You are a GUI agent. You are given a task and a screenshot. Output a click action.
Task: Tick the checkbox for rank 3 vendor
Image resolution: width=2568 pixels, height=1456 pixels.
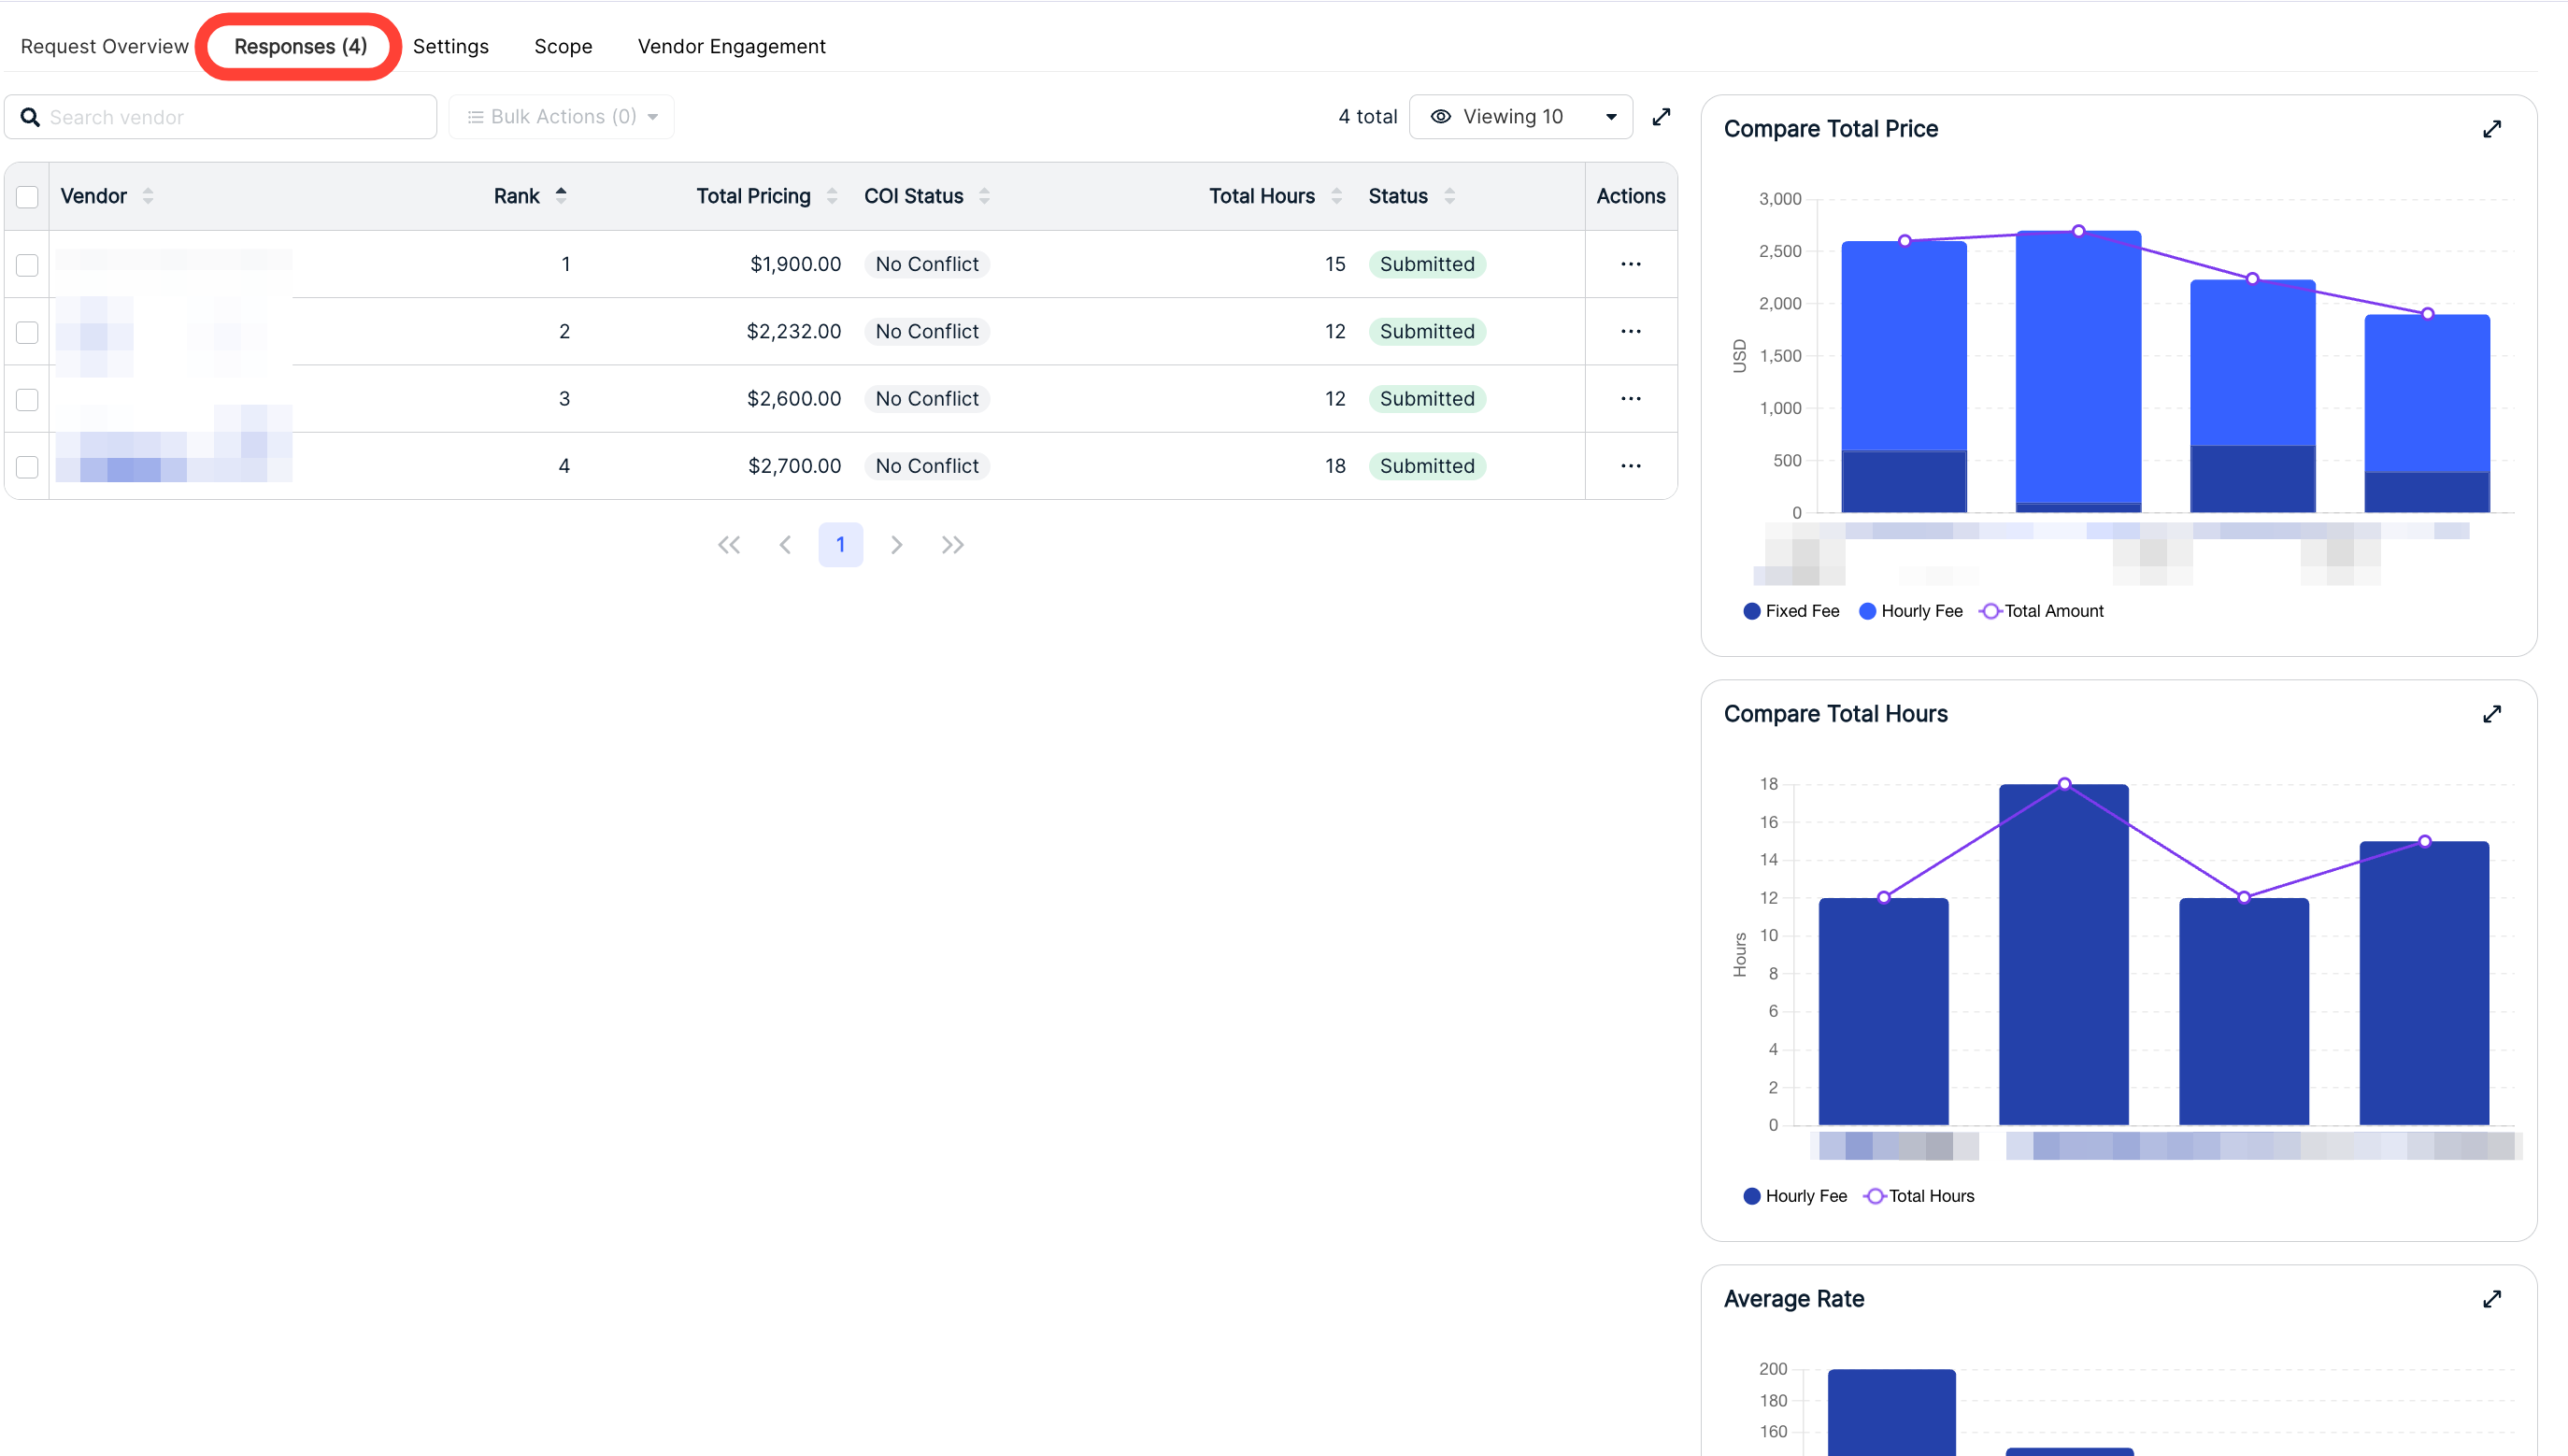click(x=27, y=400)
